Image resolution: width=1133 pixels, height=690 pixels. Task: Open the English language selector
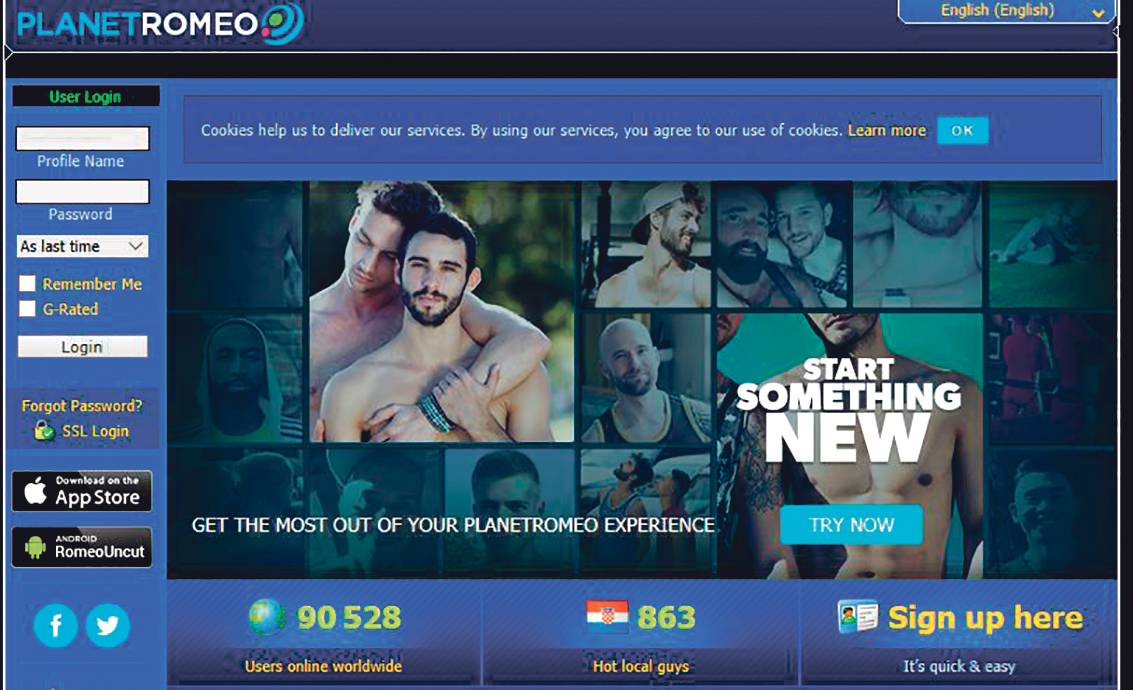pos(1005,11)
